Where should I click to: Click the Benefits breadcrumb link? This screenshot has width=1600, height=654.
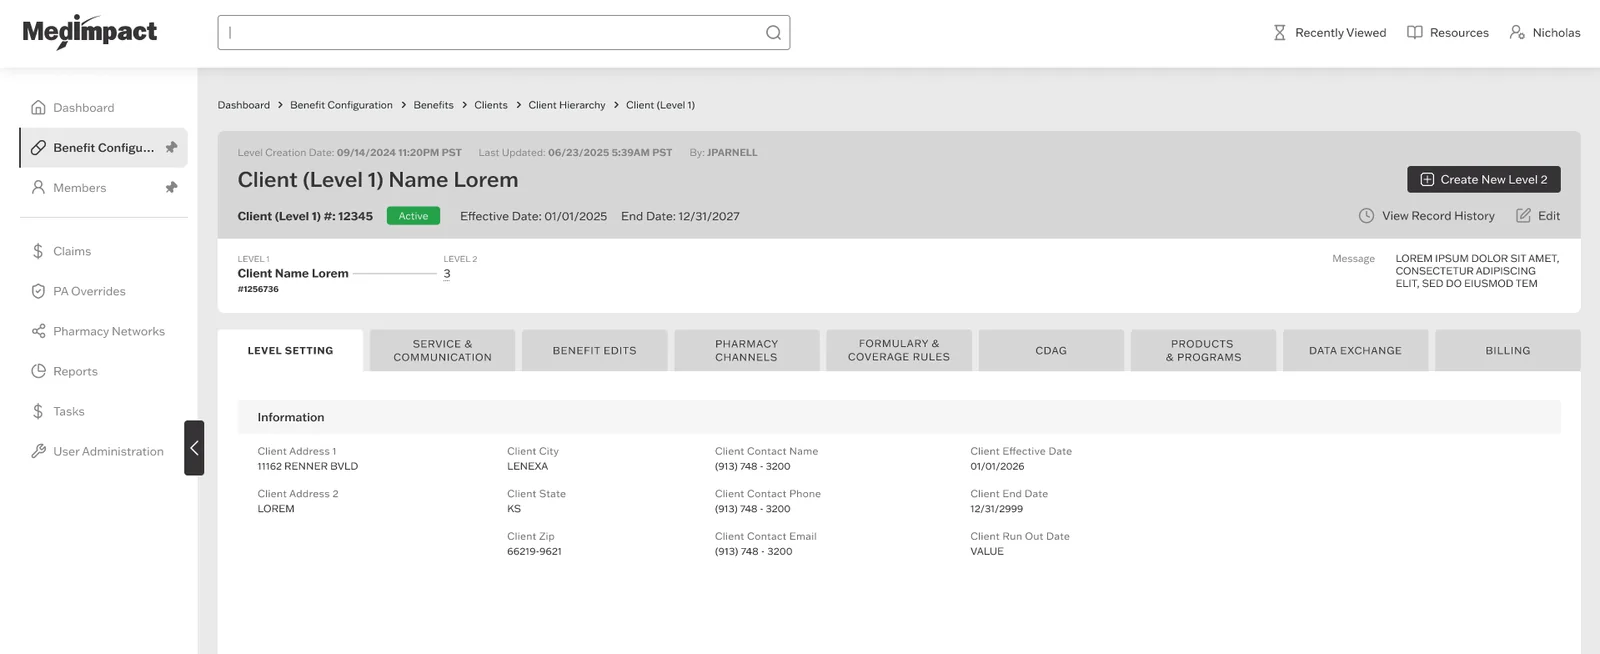pyautogui.click(x=433, y=105)
